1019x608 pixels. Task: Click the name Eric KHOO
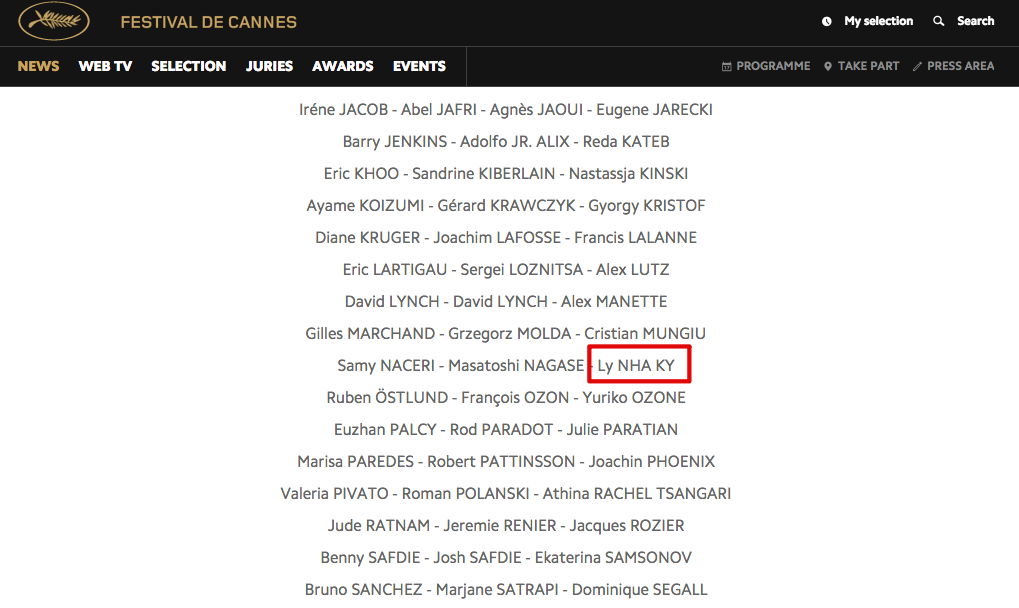point(361,173)
